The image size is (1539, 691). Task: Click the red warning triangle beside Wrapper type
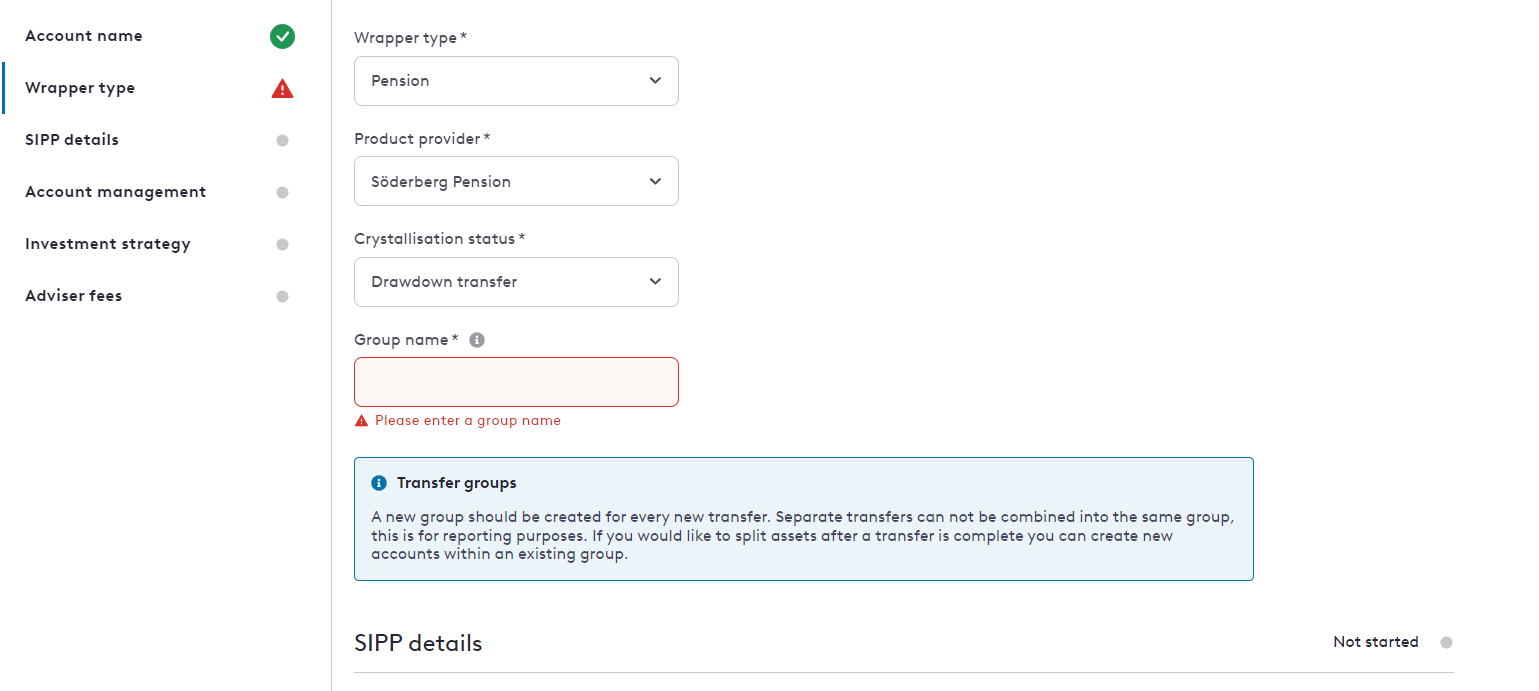tap(282, 89)
